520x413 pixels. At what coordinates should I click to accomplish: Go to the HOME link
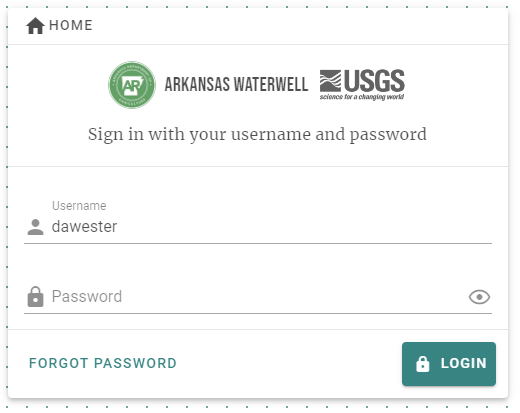(59, 26)
